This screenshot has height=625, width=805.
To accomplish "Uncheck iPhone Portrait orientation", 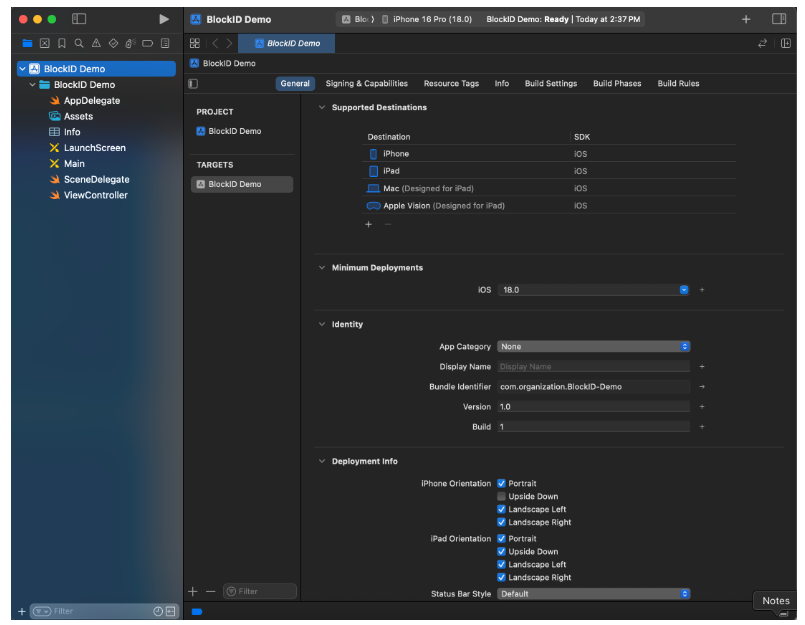I will [502, 484].
